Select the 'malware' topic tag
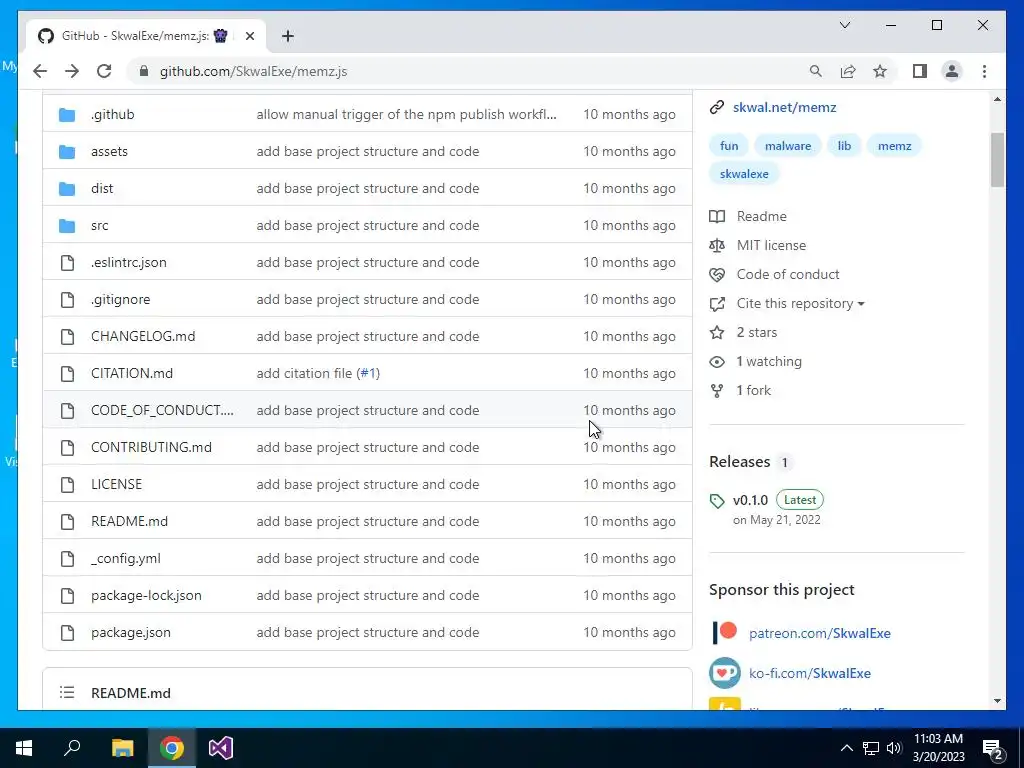This screenshot has height=768, width=1024. pyautogui.click(x=788, y=146)
